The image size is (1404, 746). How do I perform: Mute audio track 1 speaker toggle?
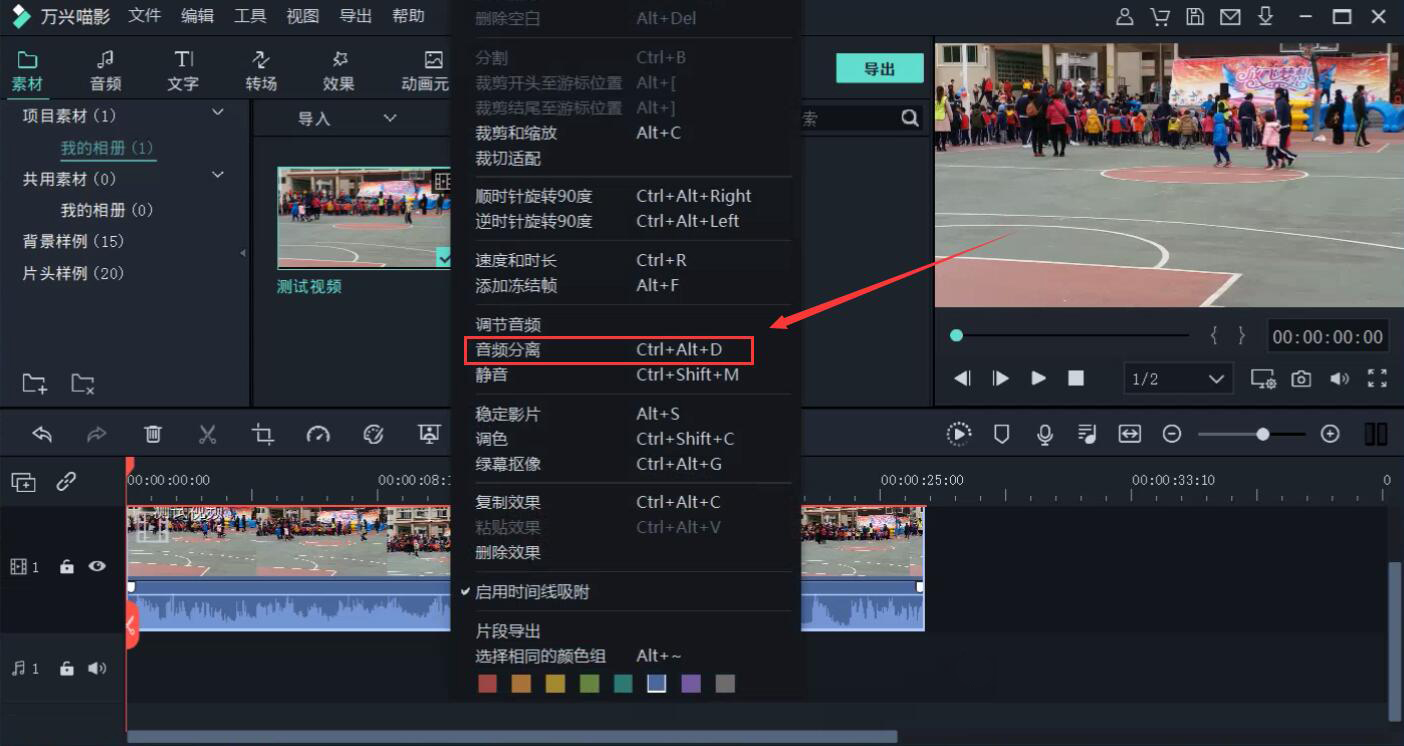(97, 668)
